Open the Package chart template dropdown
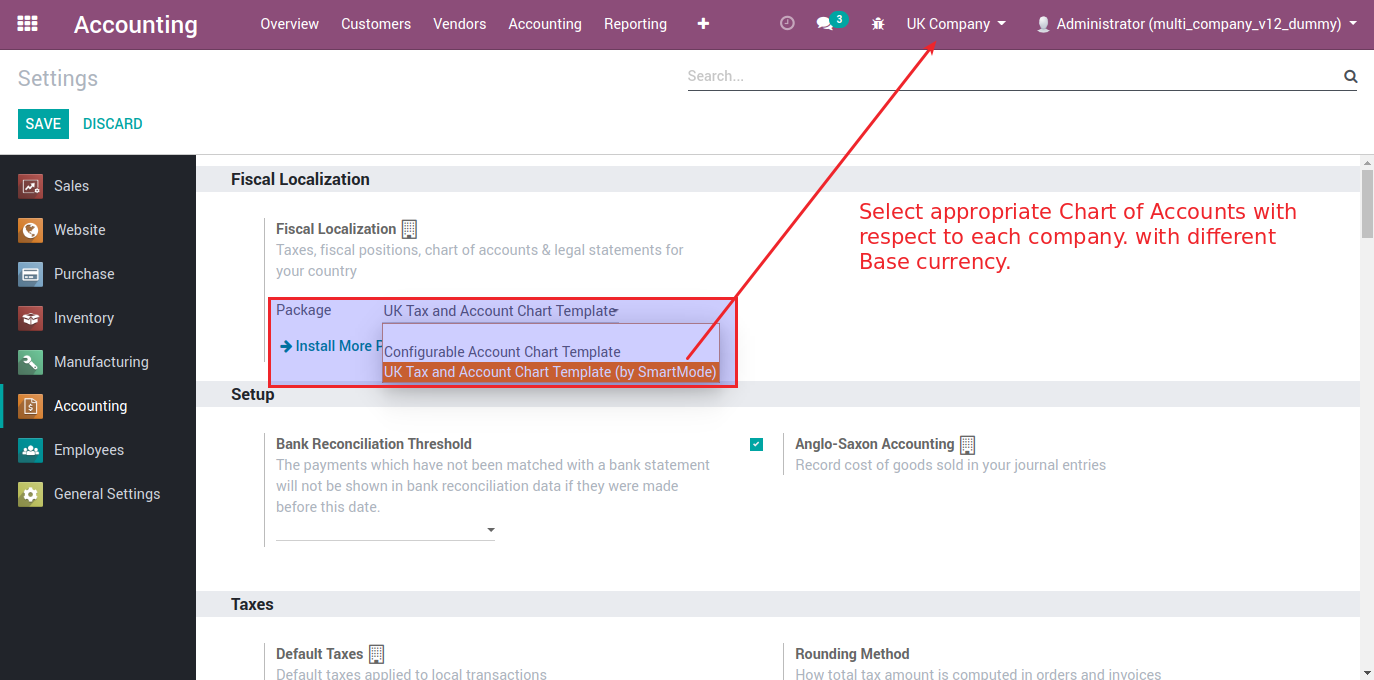This screenshot has width=1374, height=680. [501, 311]
